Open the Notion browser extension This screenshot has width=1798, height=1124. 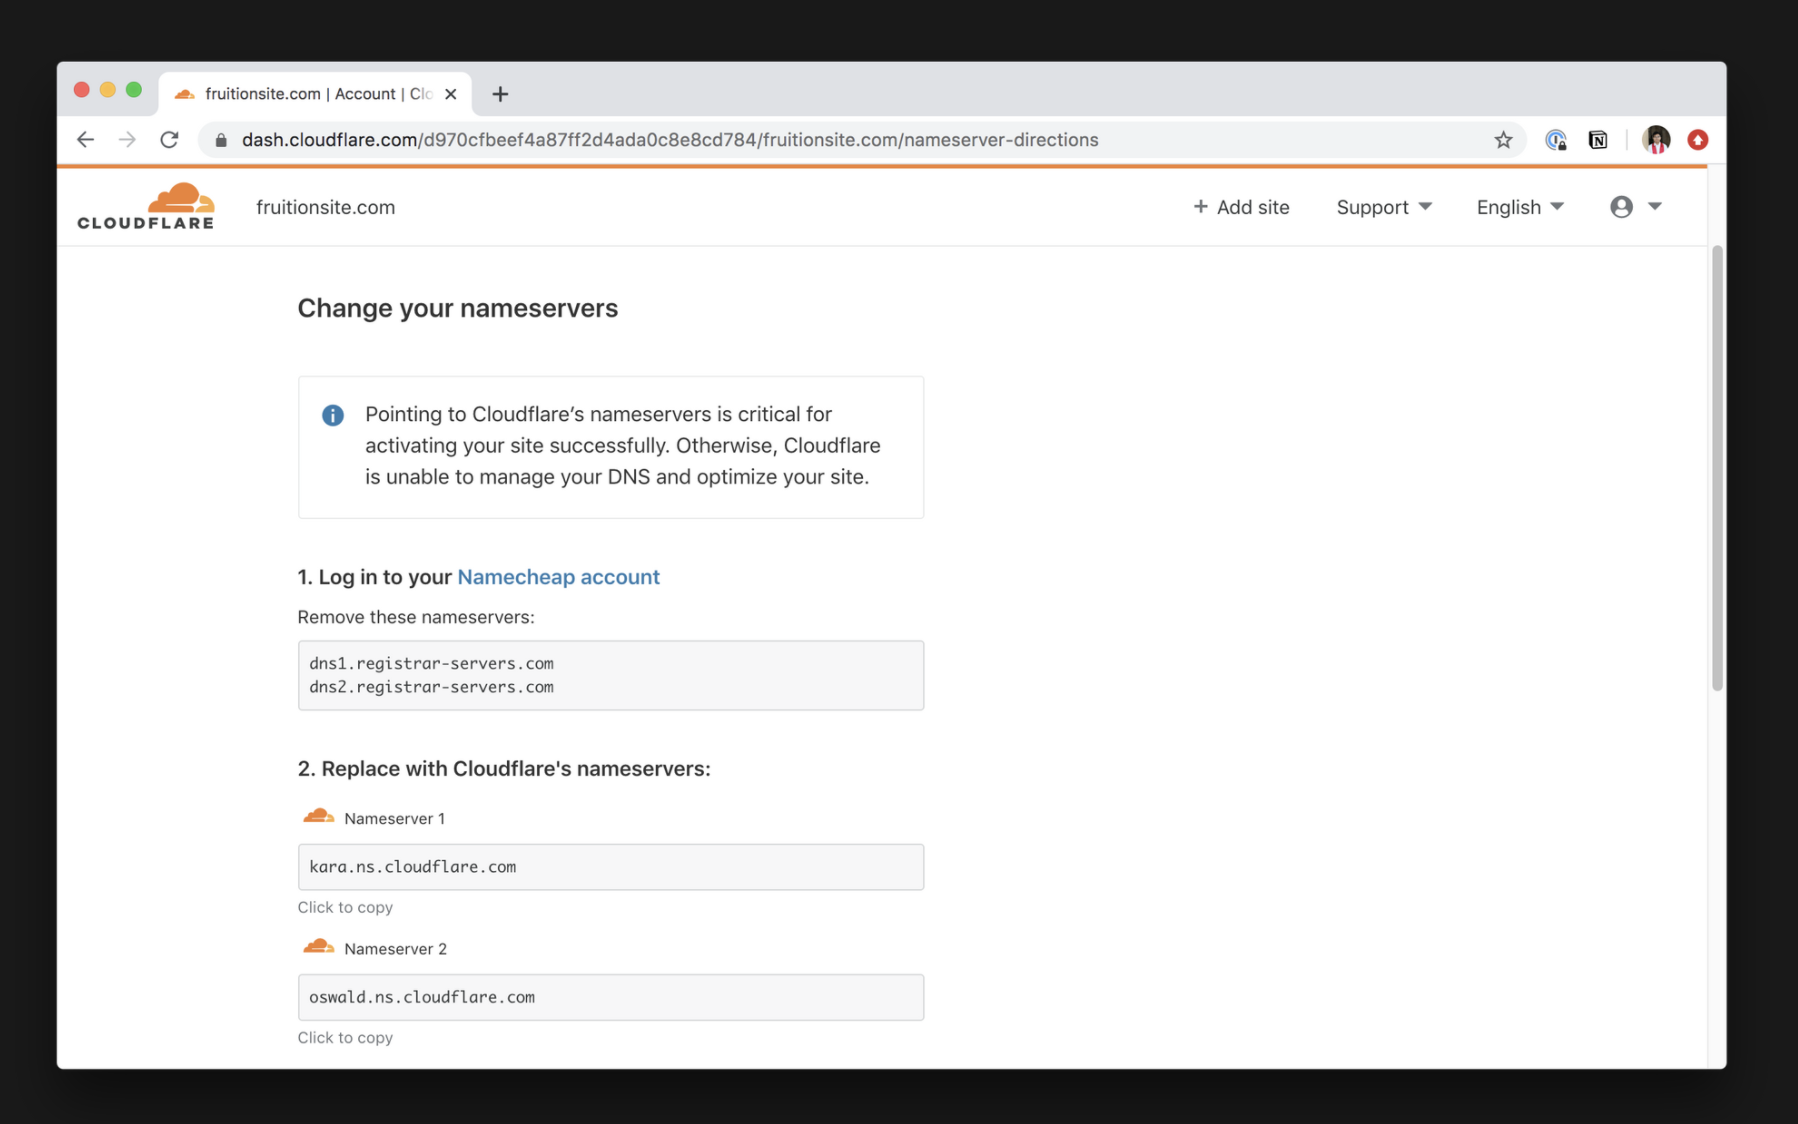pos(1598,140)
